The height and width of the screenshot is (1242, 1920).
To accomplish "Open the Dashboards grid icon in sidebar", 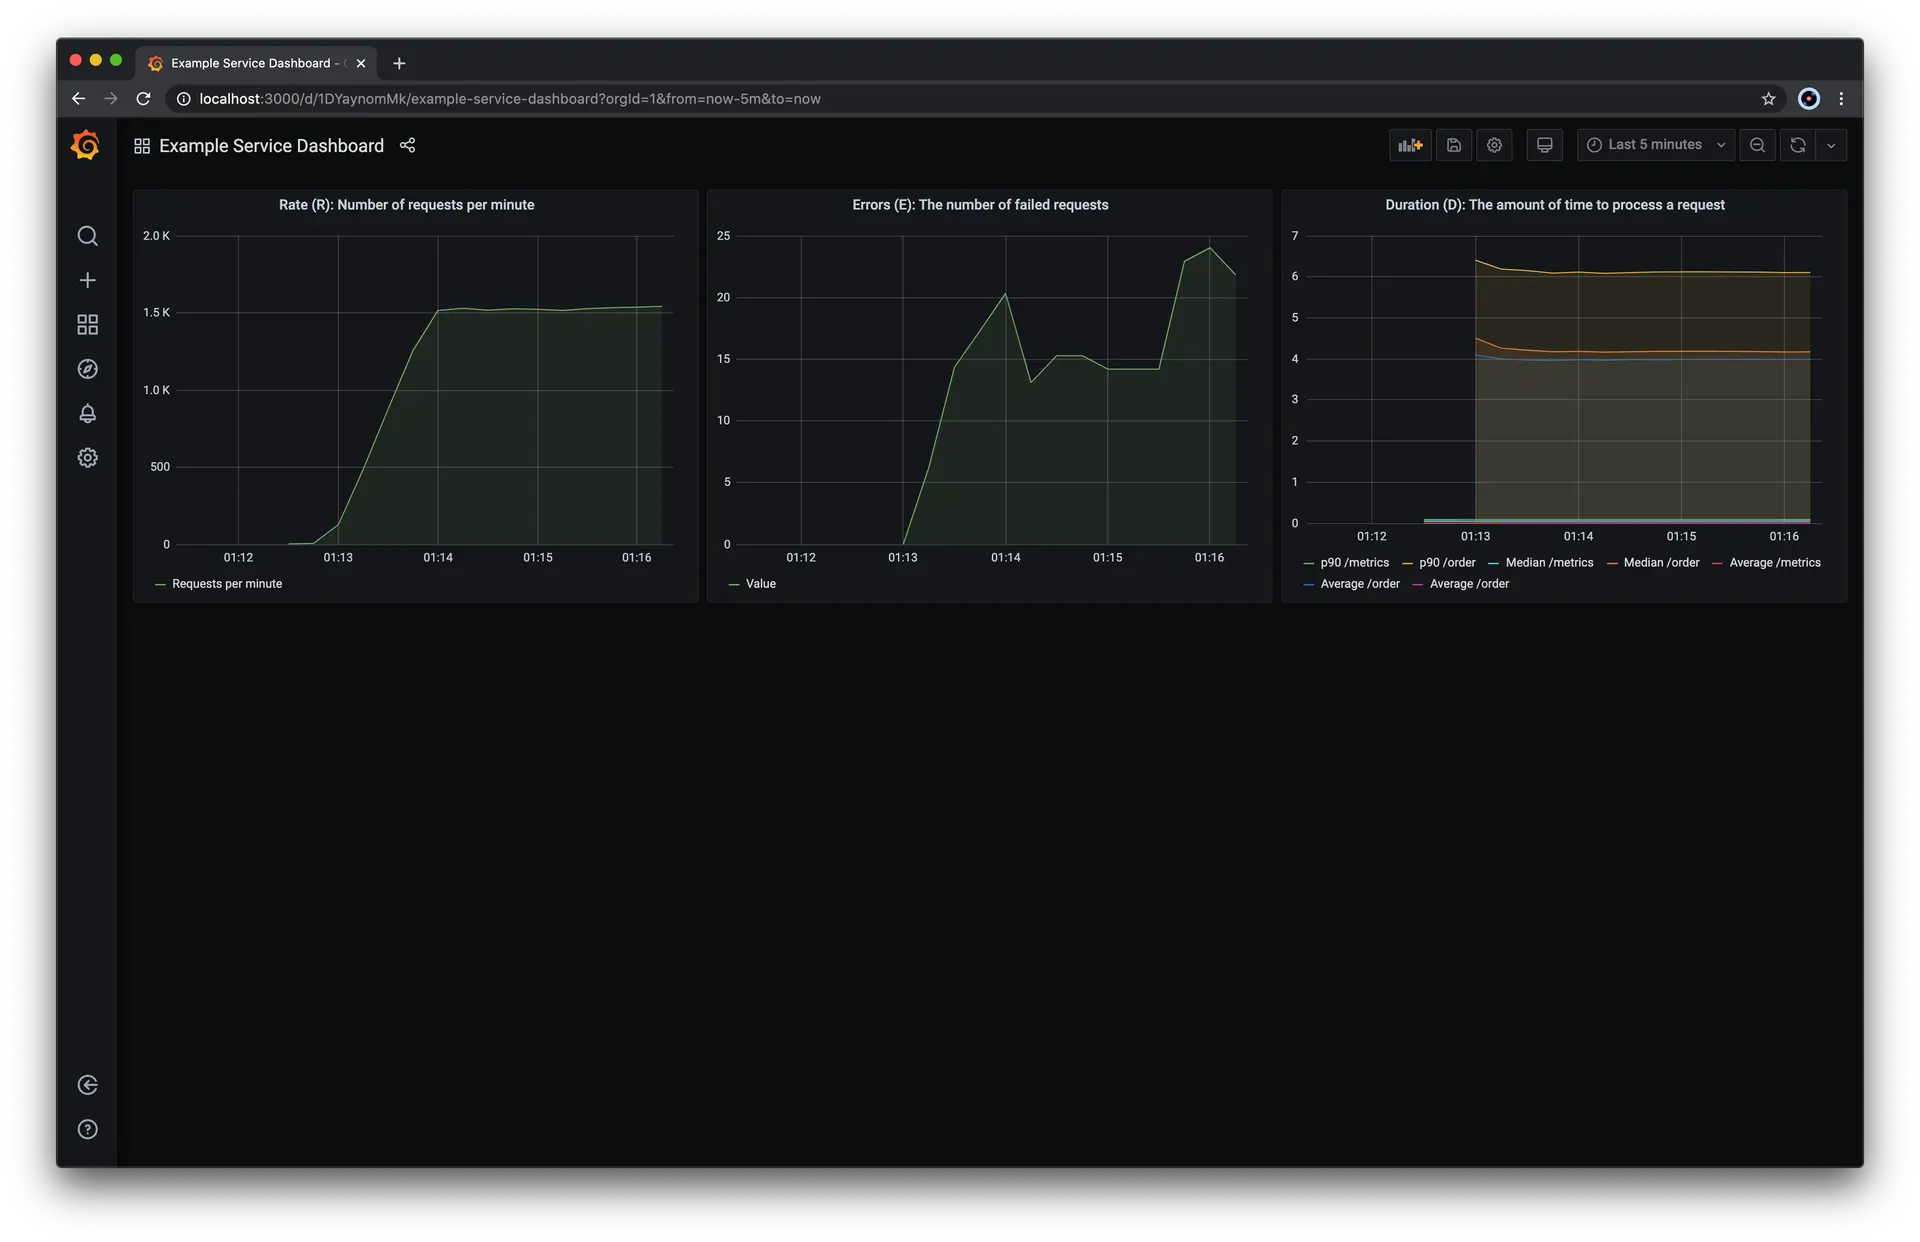I will point(88,325).
